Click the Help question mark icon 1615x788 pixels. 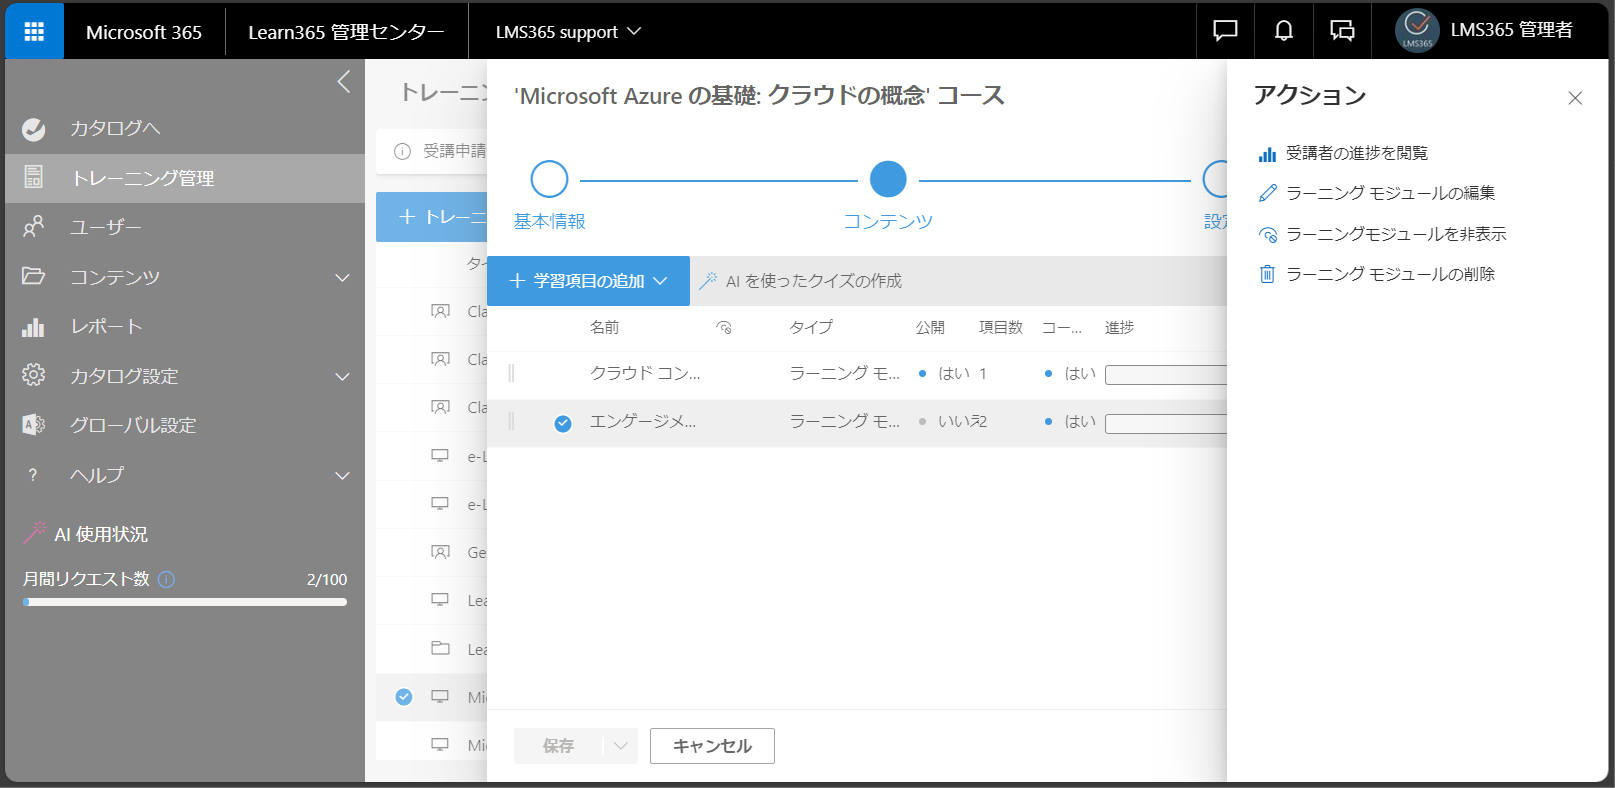[x=33, y=475]
